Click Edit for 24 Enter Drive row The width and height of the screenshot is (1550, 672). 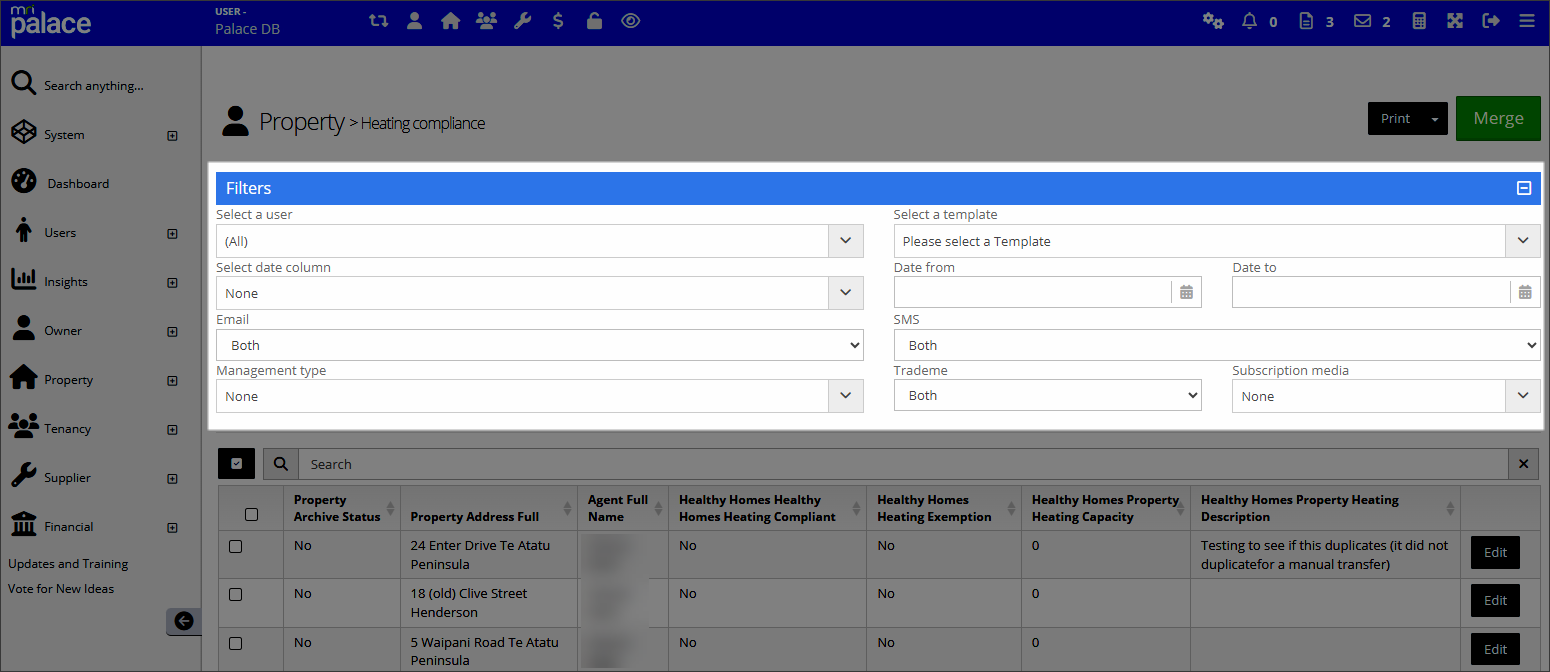coord(1495,552)
